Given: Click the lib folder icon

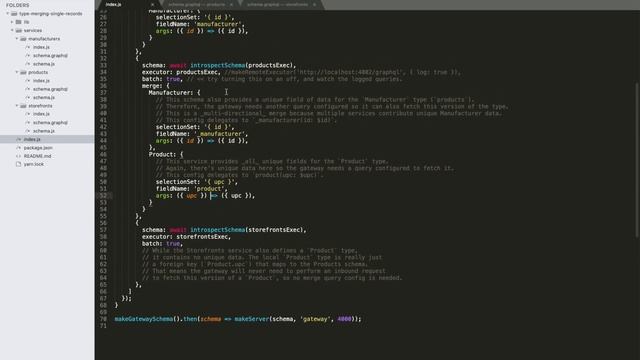Looking at the screenshot, I should point(18,22).
